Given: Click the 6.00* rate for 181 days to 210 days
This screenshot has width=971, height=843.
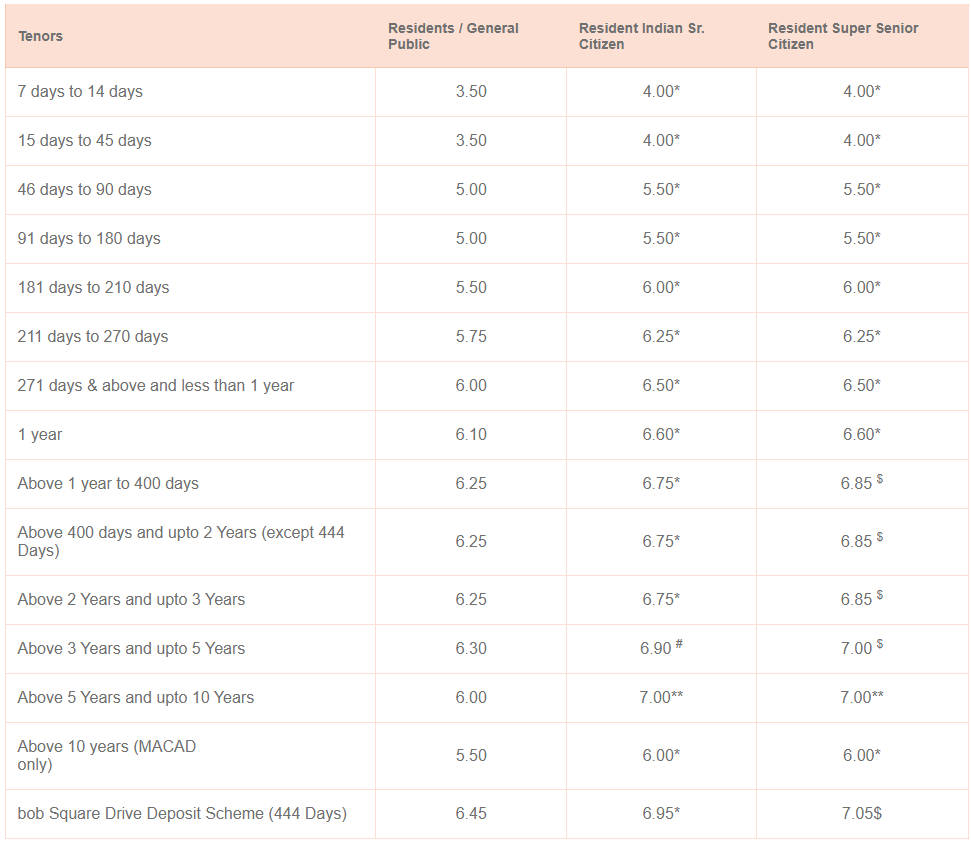Looking at the screenshot, I should point(662,287).
